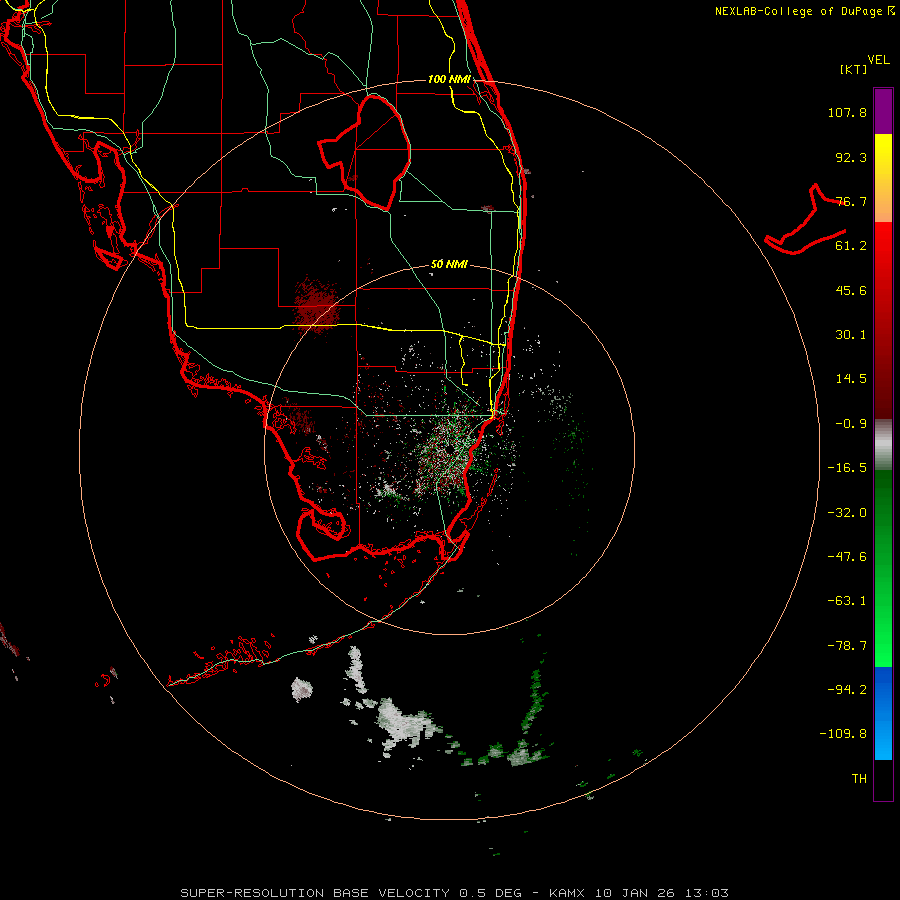Click the 50 NMI range ring label
The width and height of the screenshot is (900, 900).
click(449, 264)
